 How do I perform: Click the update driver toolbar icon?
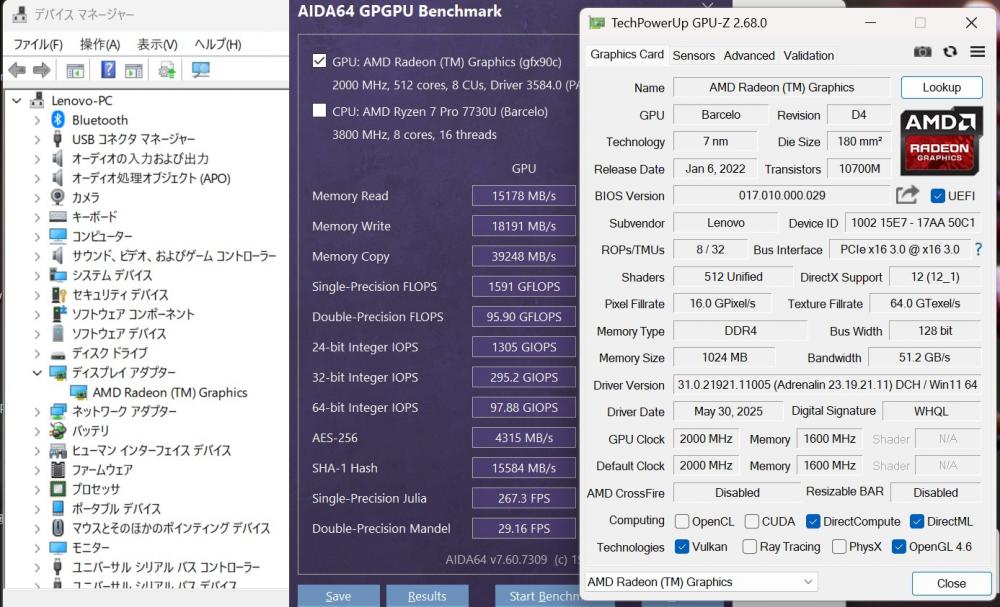(167, 70)
